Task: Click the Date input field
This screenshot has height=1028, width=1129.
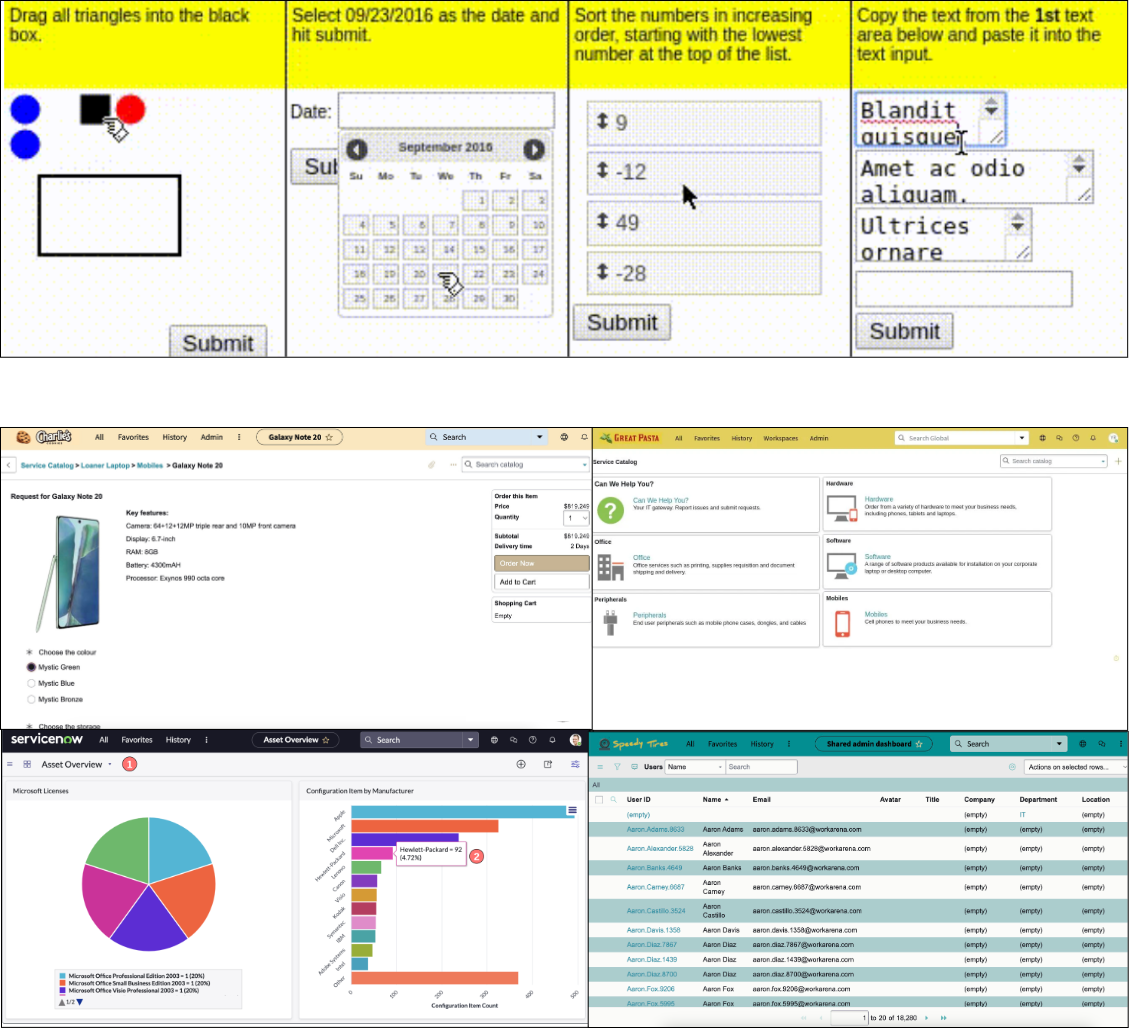Action: pyautogui.click(x=446, y=110)
